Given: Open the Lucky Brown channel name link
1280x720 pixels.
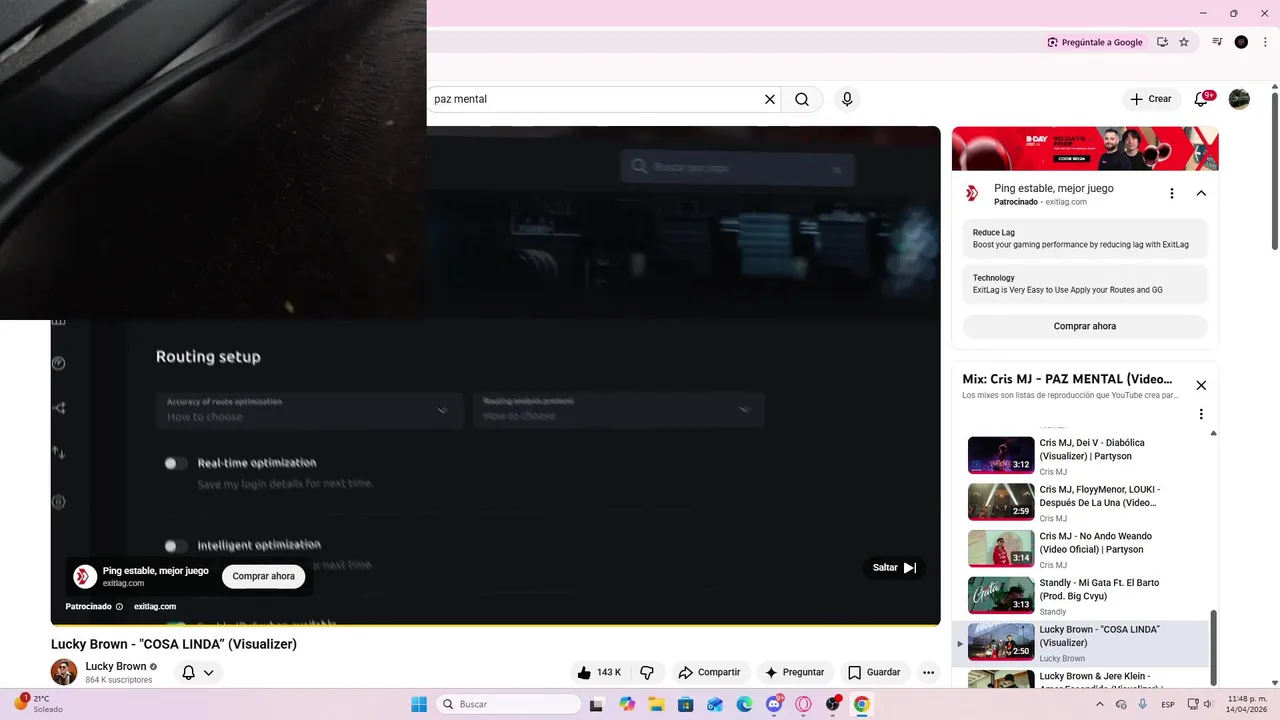Looking at the screenshot, I should (x=116, y=666).
